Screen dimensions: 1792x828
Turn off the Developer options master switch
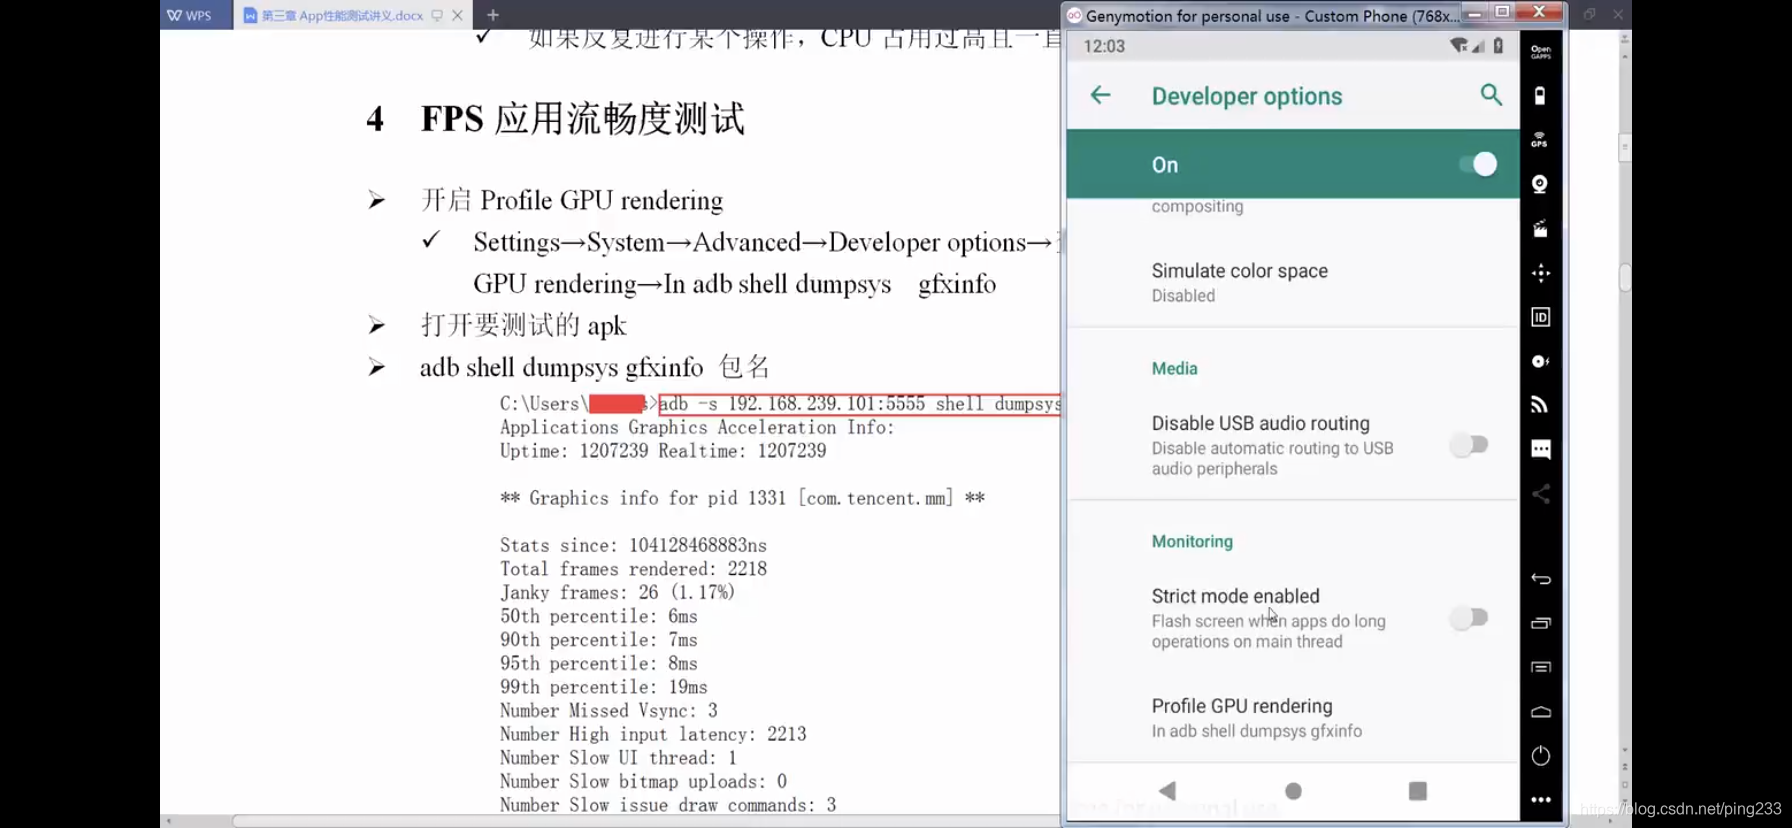click(x=1478, y=164)
